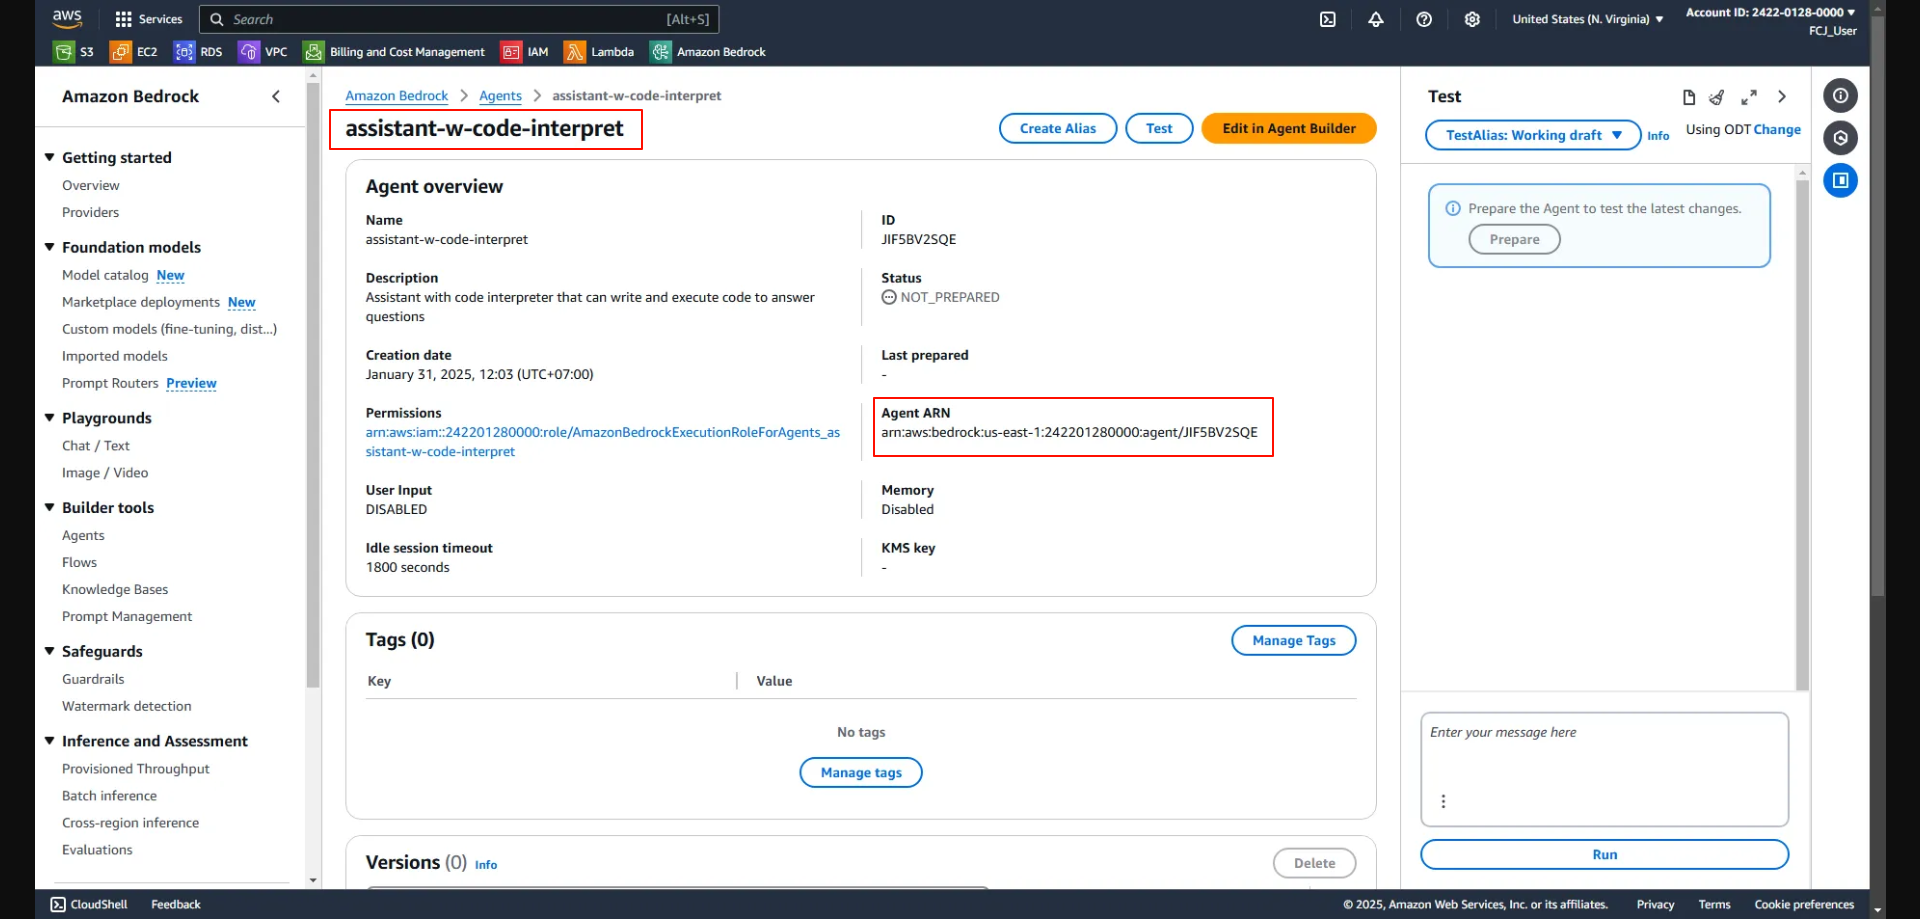Click the Create Alias button
1920x919 pixels.
coord(1058,128)
